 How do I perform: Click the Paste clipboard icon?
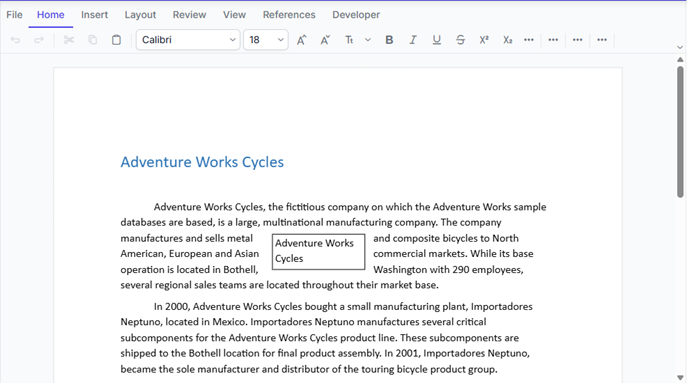[116, 40]
